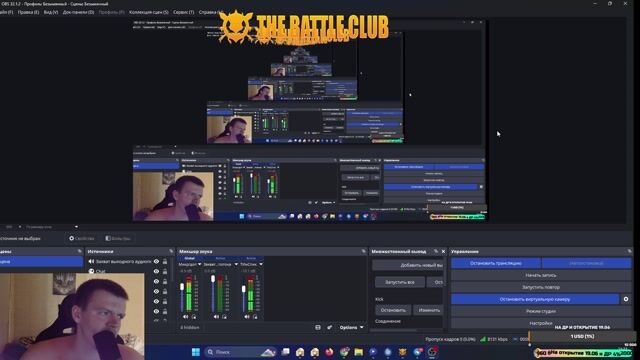The width and height of the screenshot is (640, 360).
Task: Click Остановить виртуальную камеру button
Action: point(535,299)
